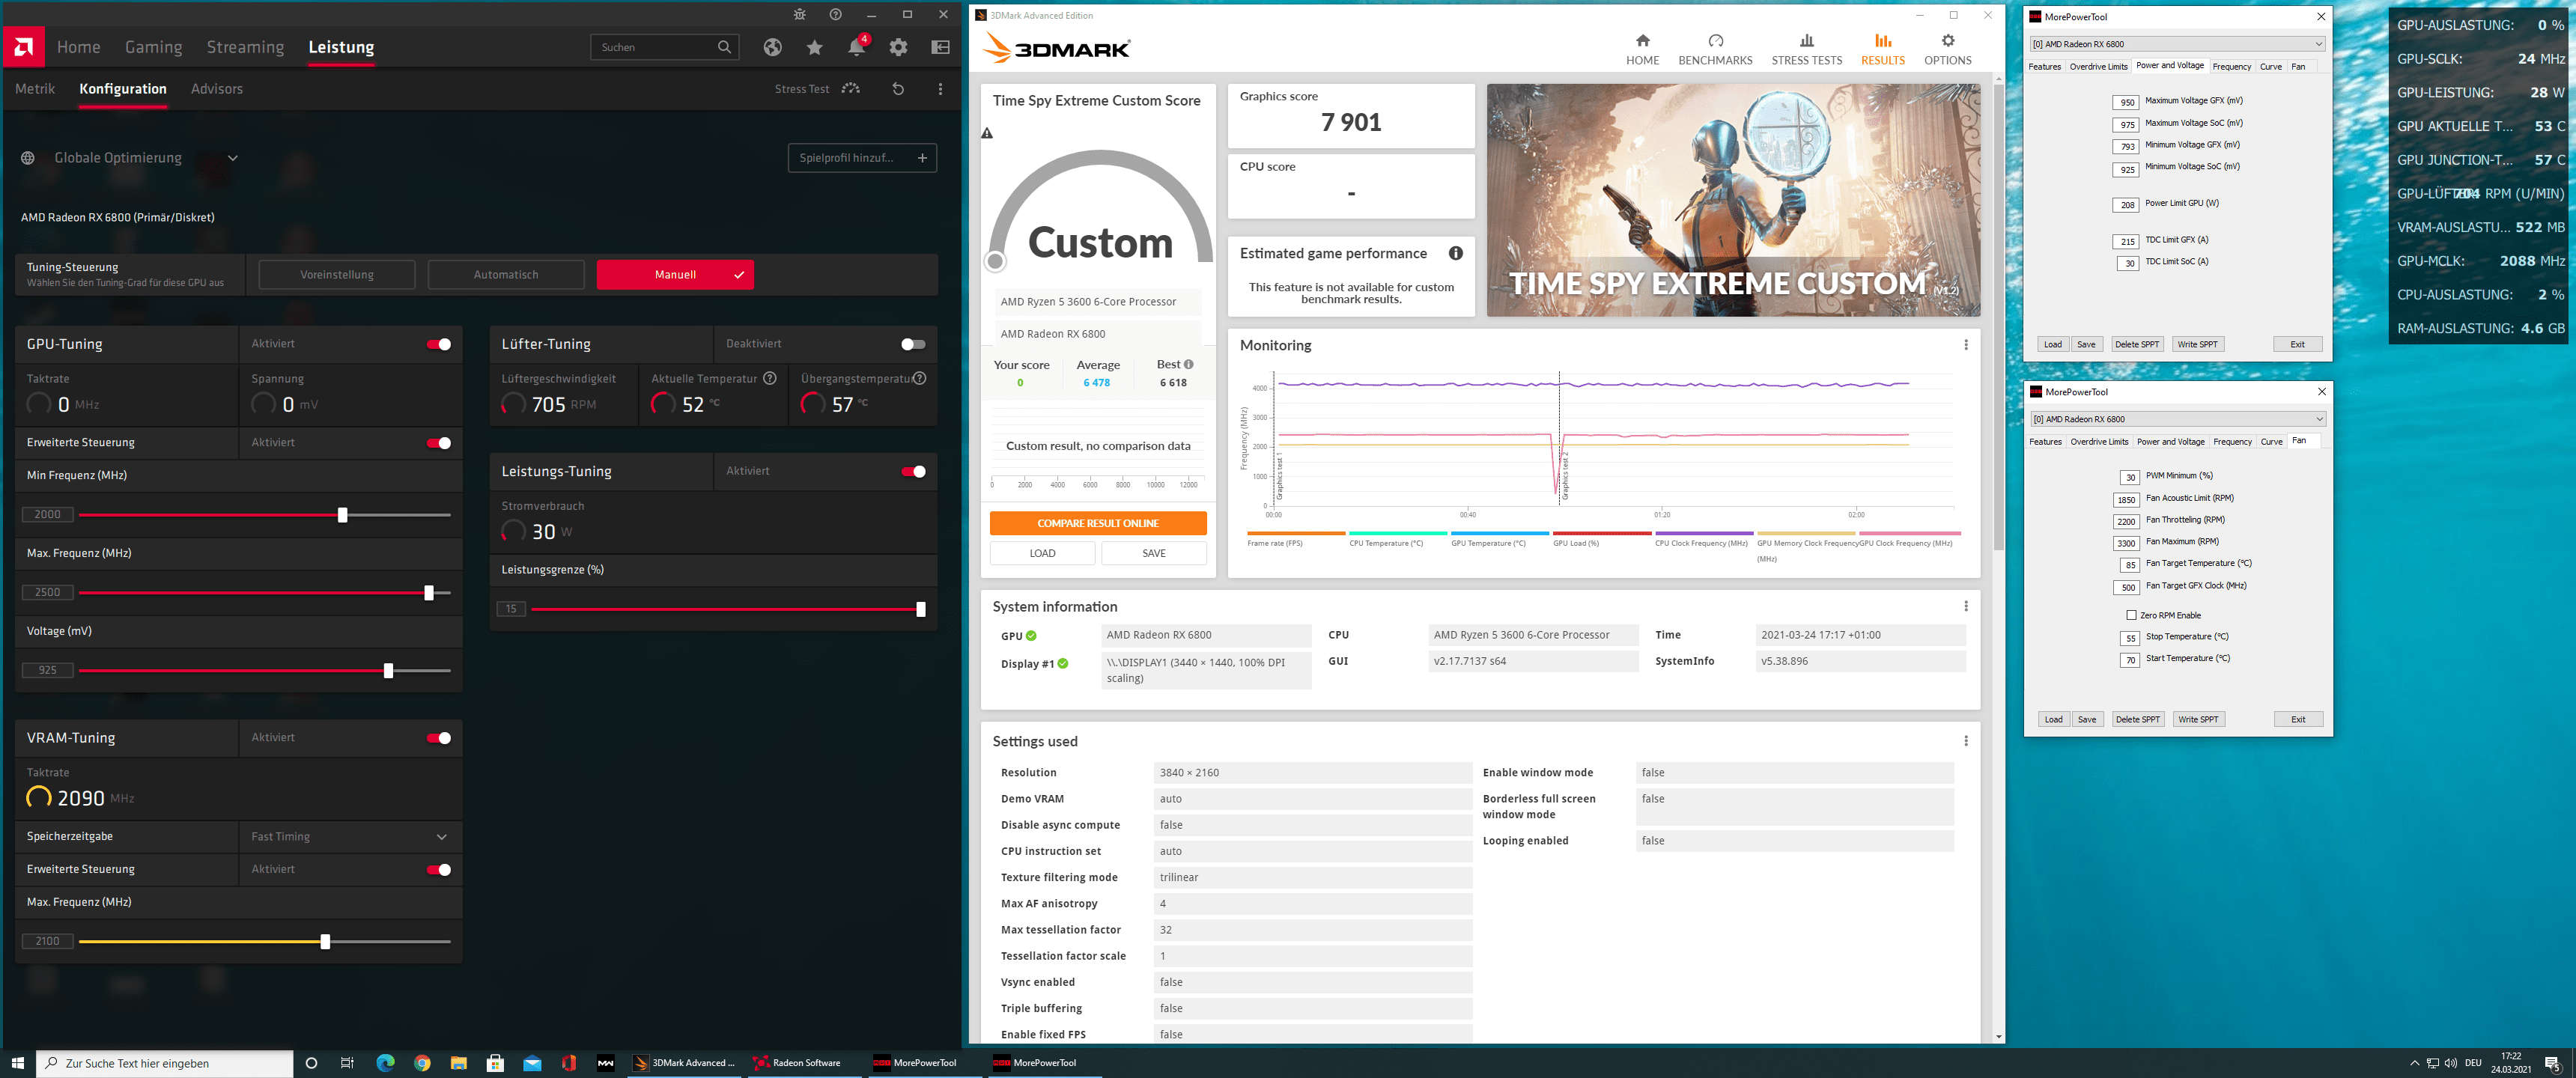
Task: Switch to Frequency tab in upper MorePowerTool
Action: pos(2231,67)
